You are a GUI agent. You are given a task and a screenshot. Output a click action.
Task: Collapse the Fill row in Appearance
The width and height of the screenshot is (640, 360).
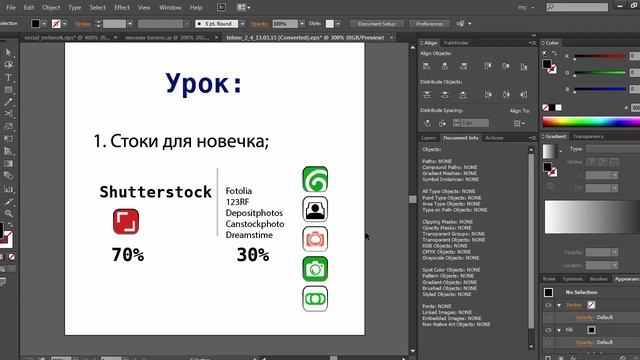[x=559, y=330]
